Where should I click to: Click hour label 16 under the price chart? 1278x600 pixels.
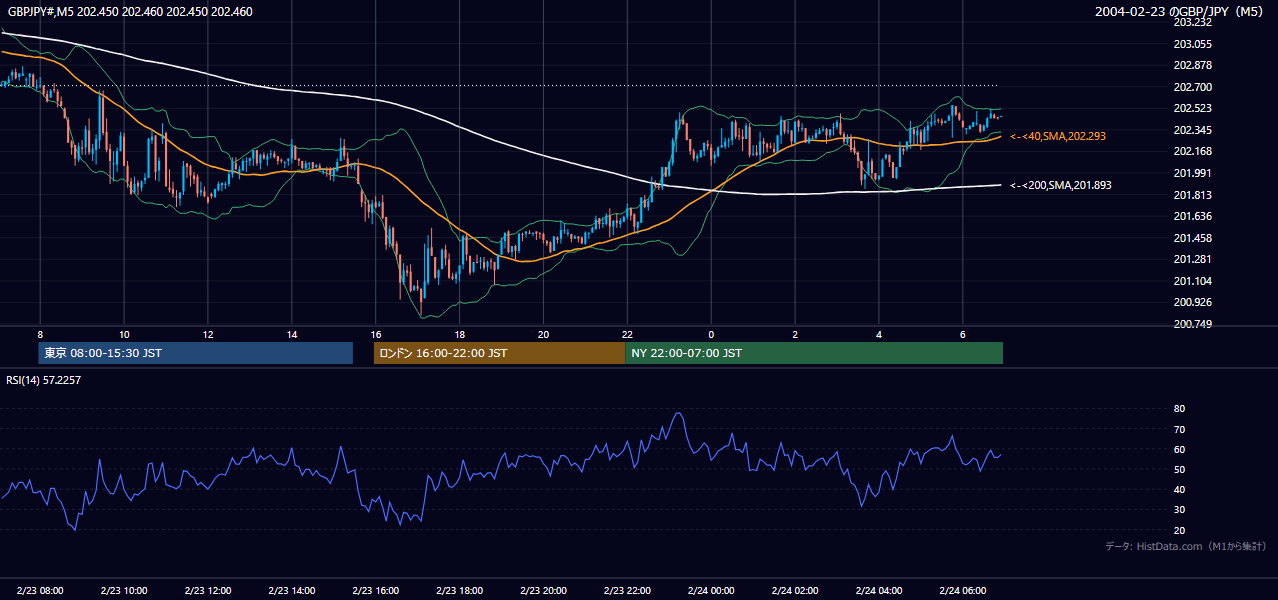pyautogui.click(x=375, y=334)
